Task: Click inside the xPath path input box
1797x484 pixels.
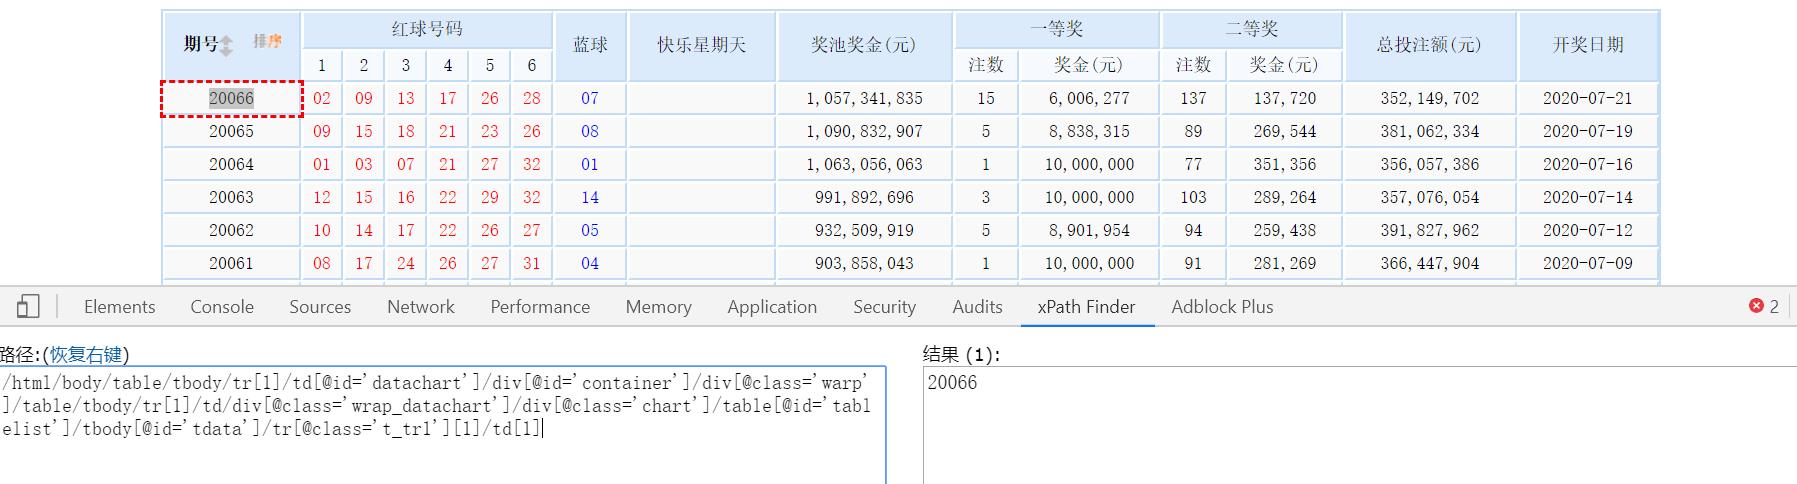Action: click(442, 425)
